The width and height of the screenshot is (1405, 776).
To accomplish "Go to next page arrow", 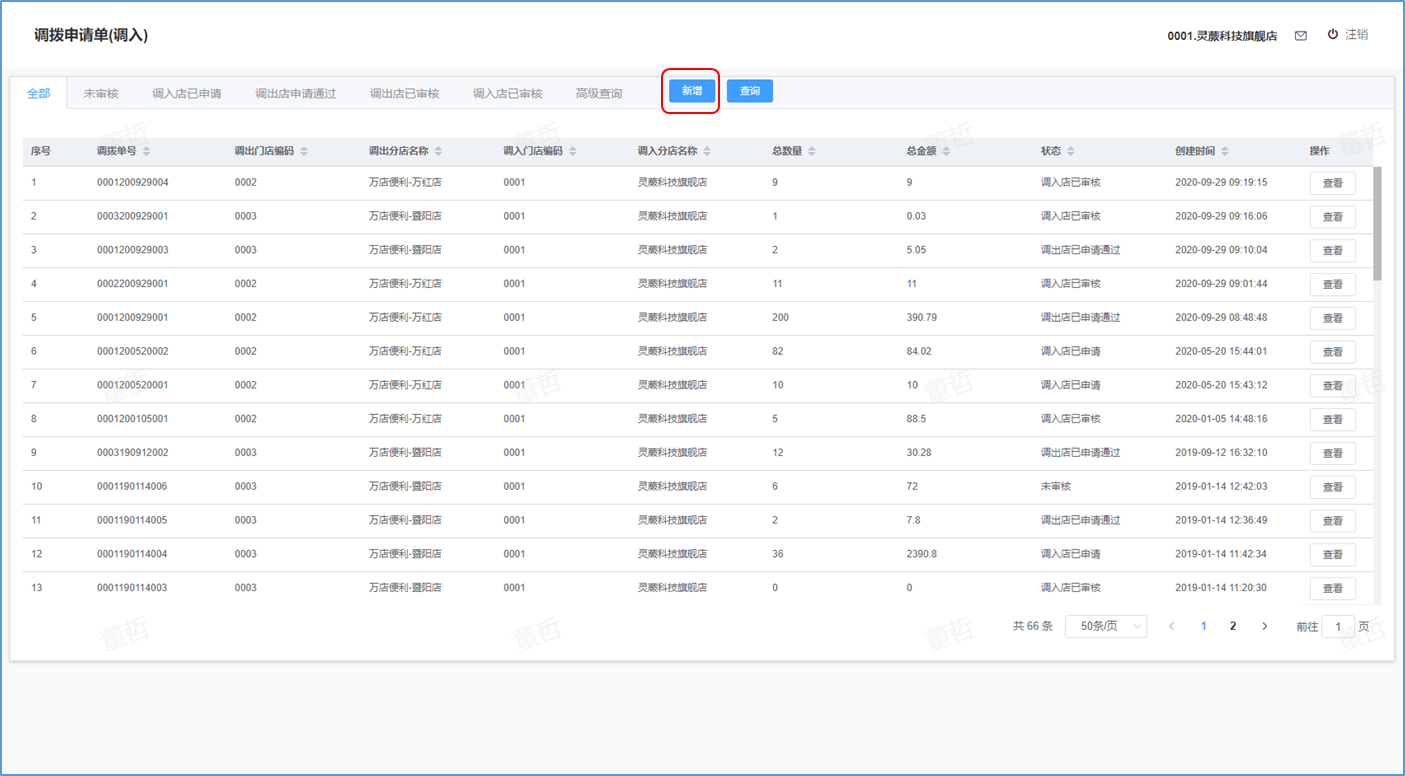I will (x=1264, y=626).
